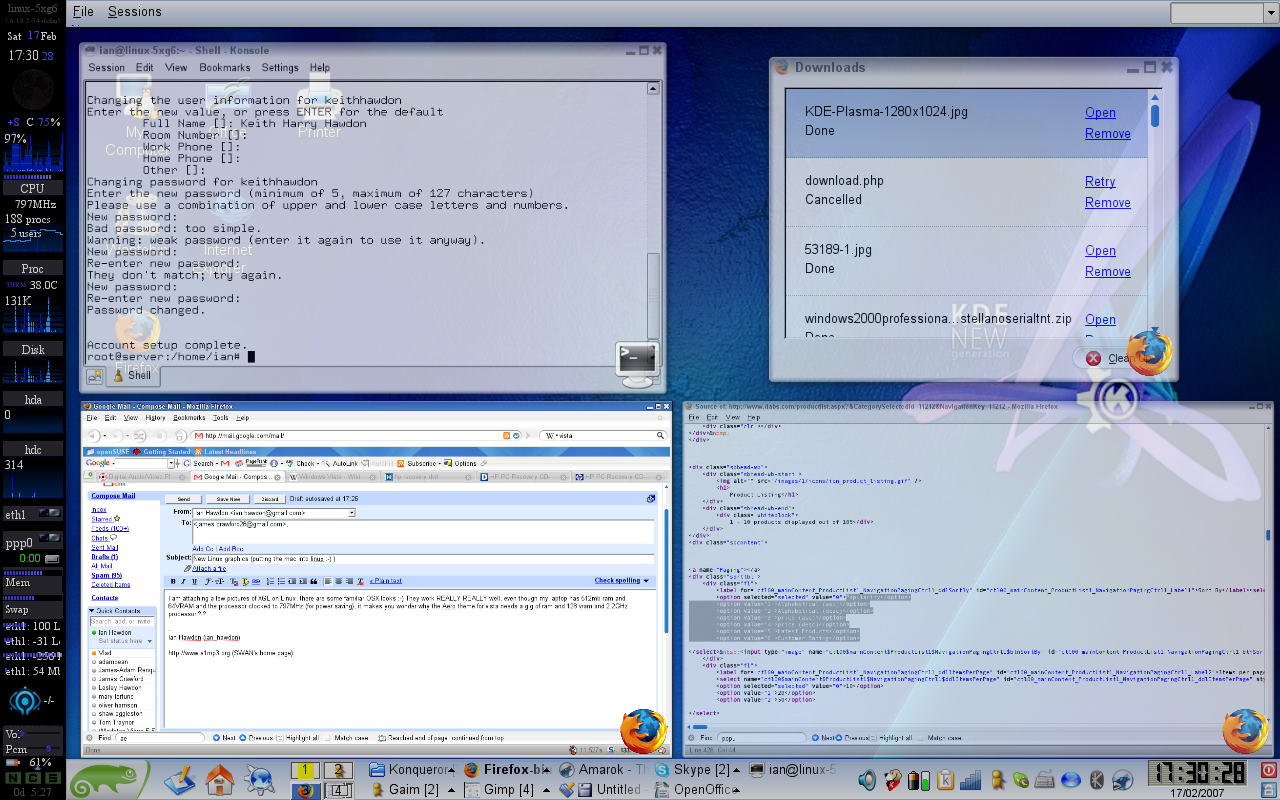Open the From address dropdown in Gmail
1280x800 pixels.
click(x=351, y=513)
